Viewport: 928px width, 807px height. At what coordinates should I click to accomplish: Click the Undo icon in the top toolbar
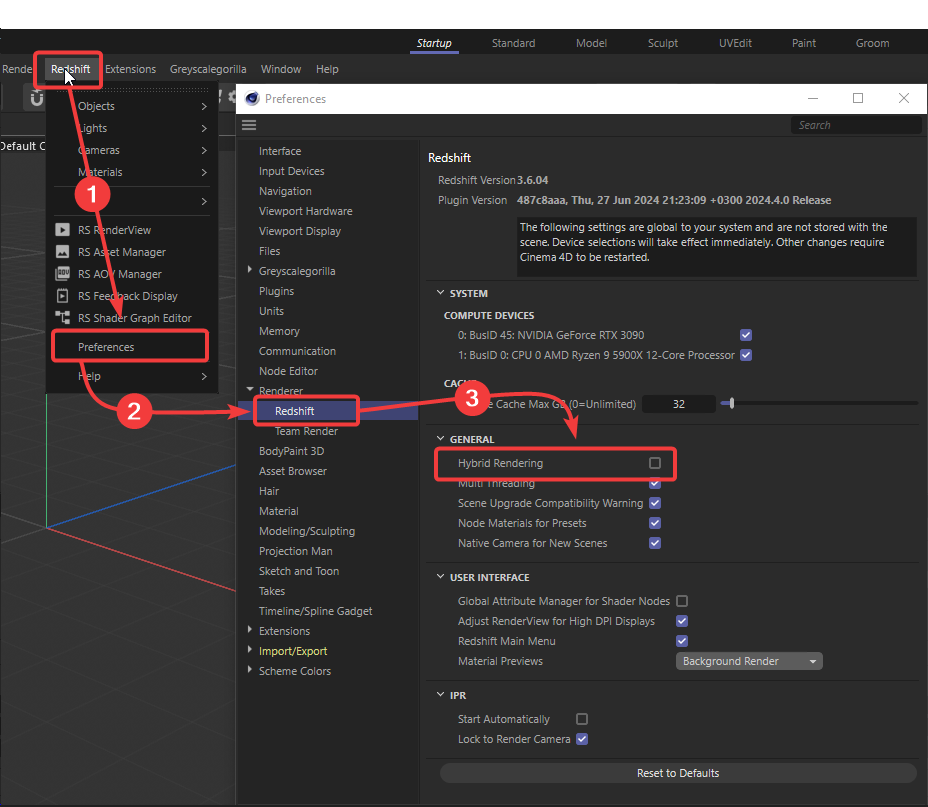36,97
